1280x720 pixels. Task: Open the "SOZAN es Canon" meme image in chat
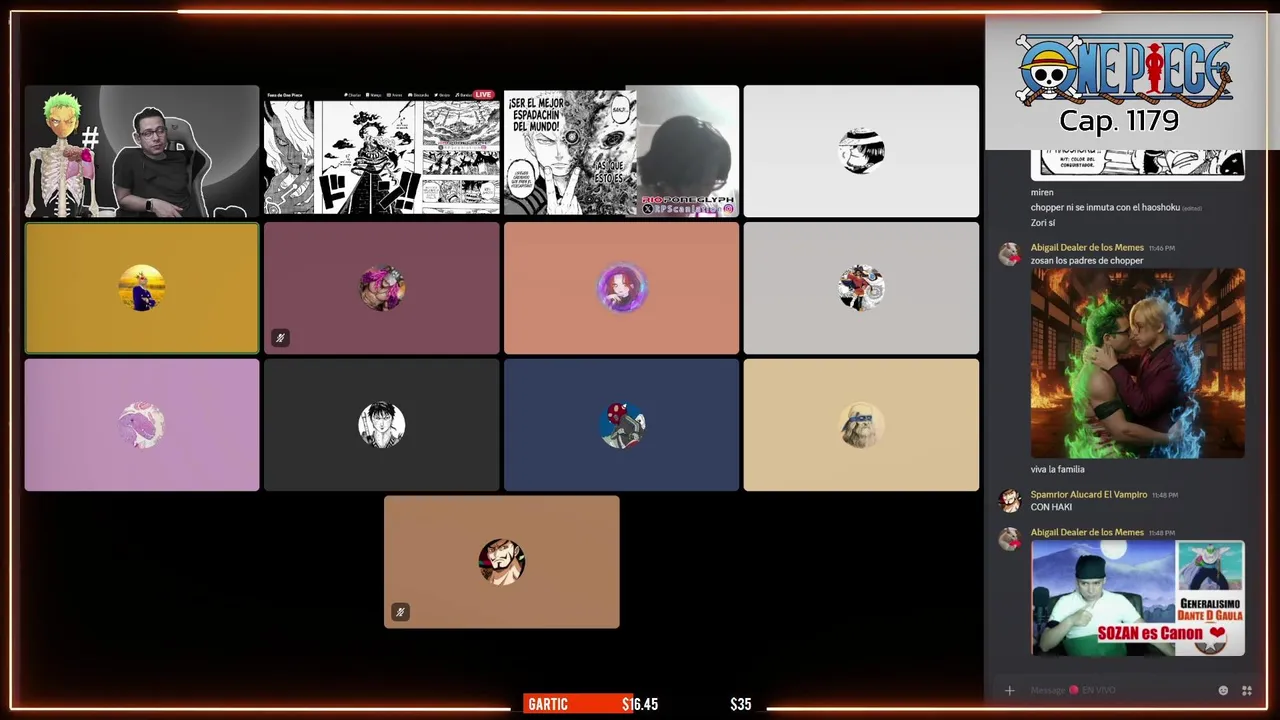point(1138,598)
